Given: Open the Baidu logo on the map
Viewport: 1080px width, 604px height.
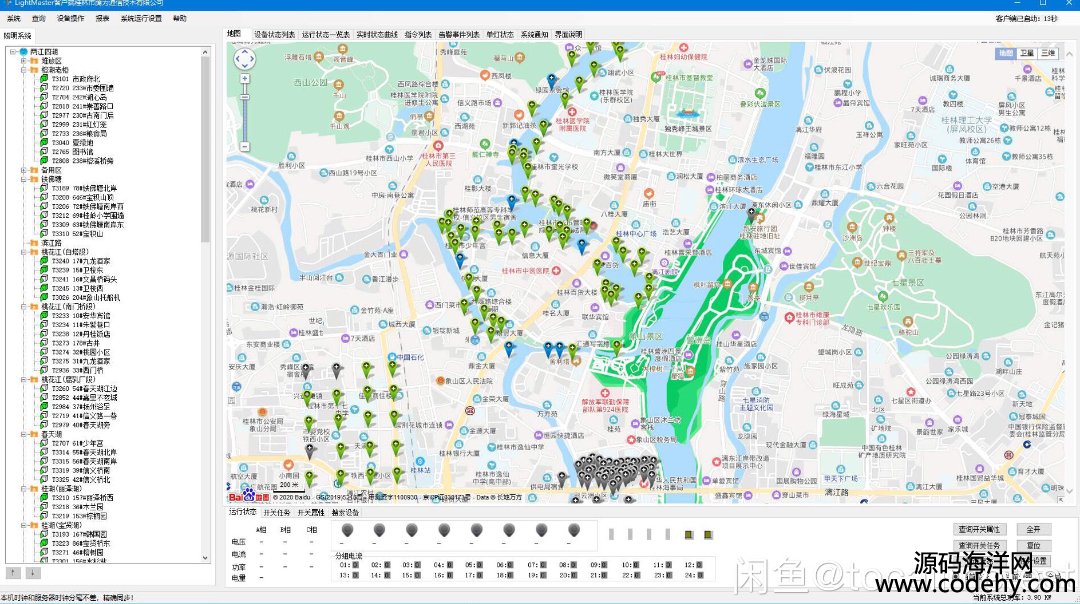Looking at the screenshot, I should (249, 494).
